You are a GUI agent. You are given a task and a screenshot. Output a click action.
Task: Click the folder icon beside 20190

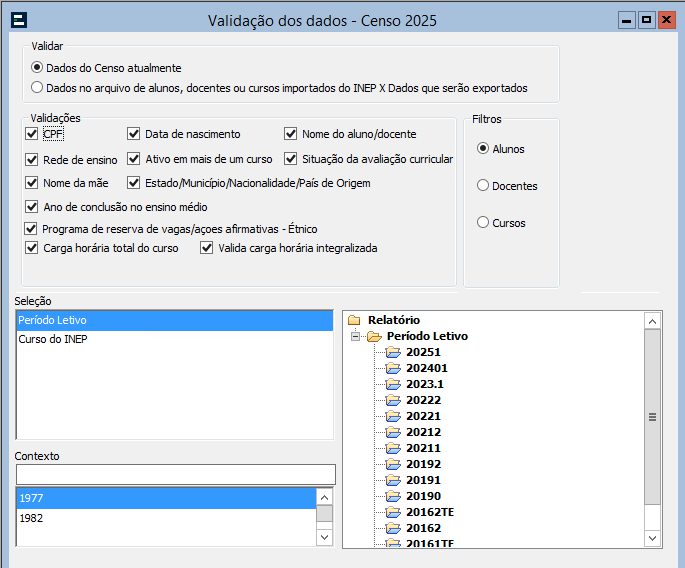point(393,496)
